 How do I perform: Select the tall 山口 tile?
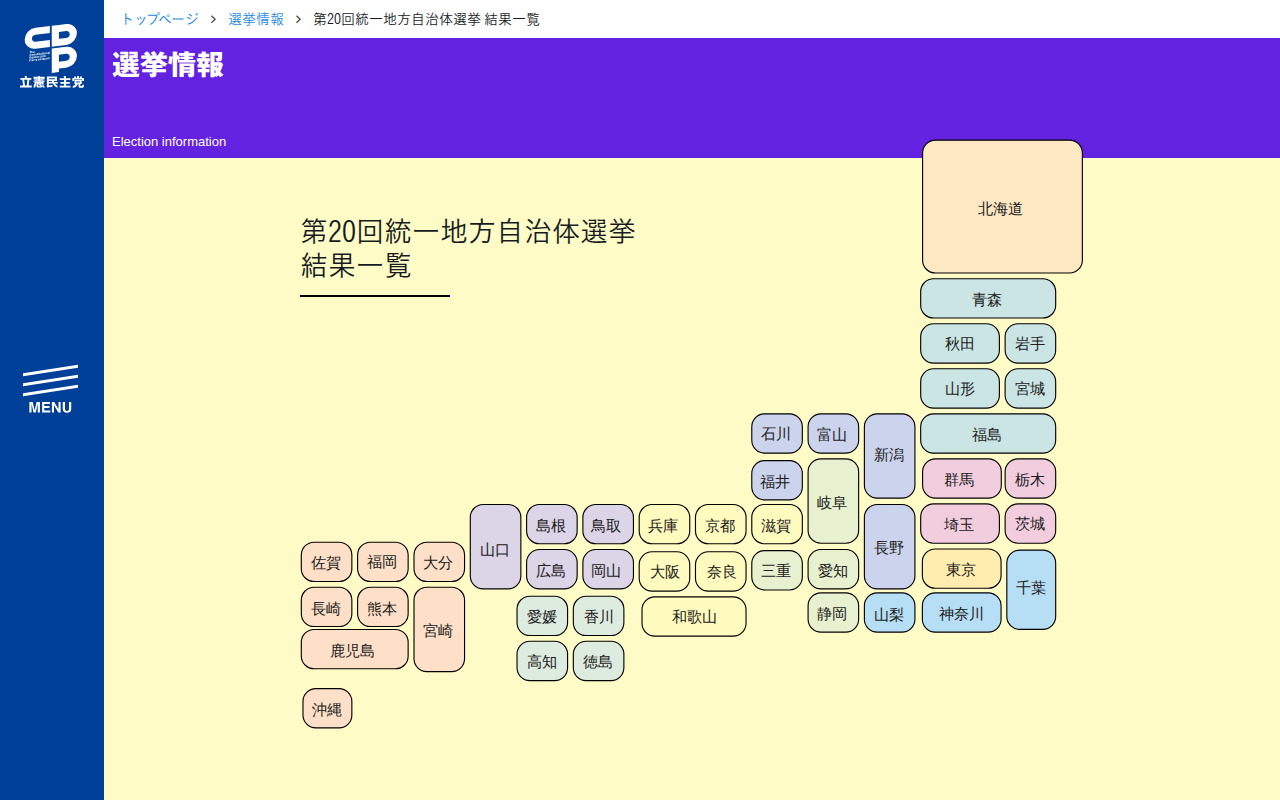[x=496, y=547]
